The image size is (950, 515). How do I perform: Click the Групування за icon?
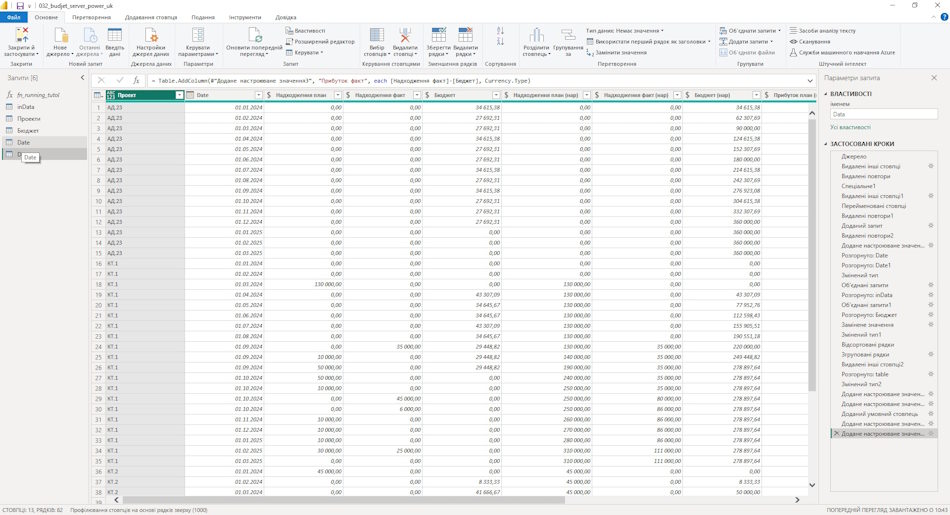[568, 35]
